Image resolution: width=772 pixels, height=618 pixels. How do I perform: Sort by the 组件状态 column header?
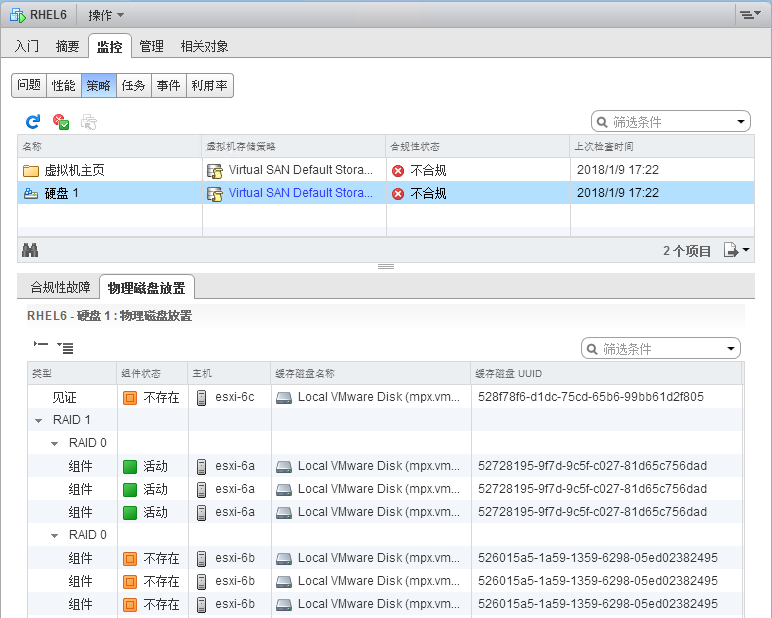153,373
